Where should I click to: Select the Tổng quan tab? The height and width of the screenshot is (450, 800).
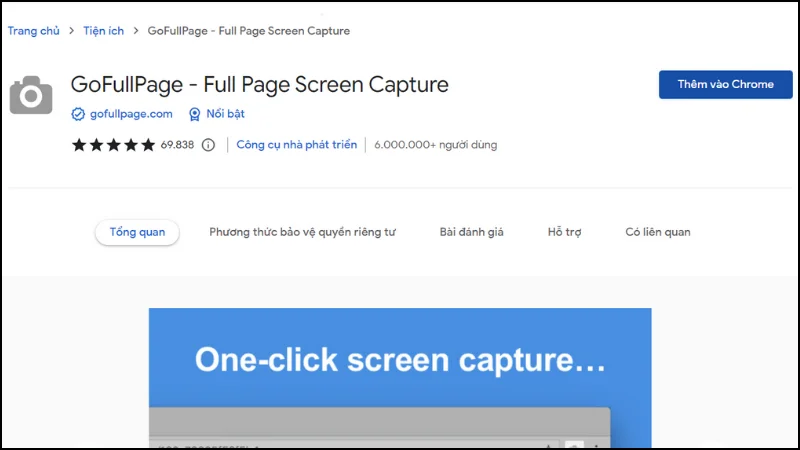[x=137, y=232]
